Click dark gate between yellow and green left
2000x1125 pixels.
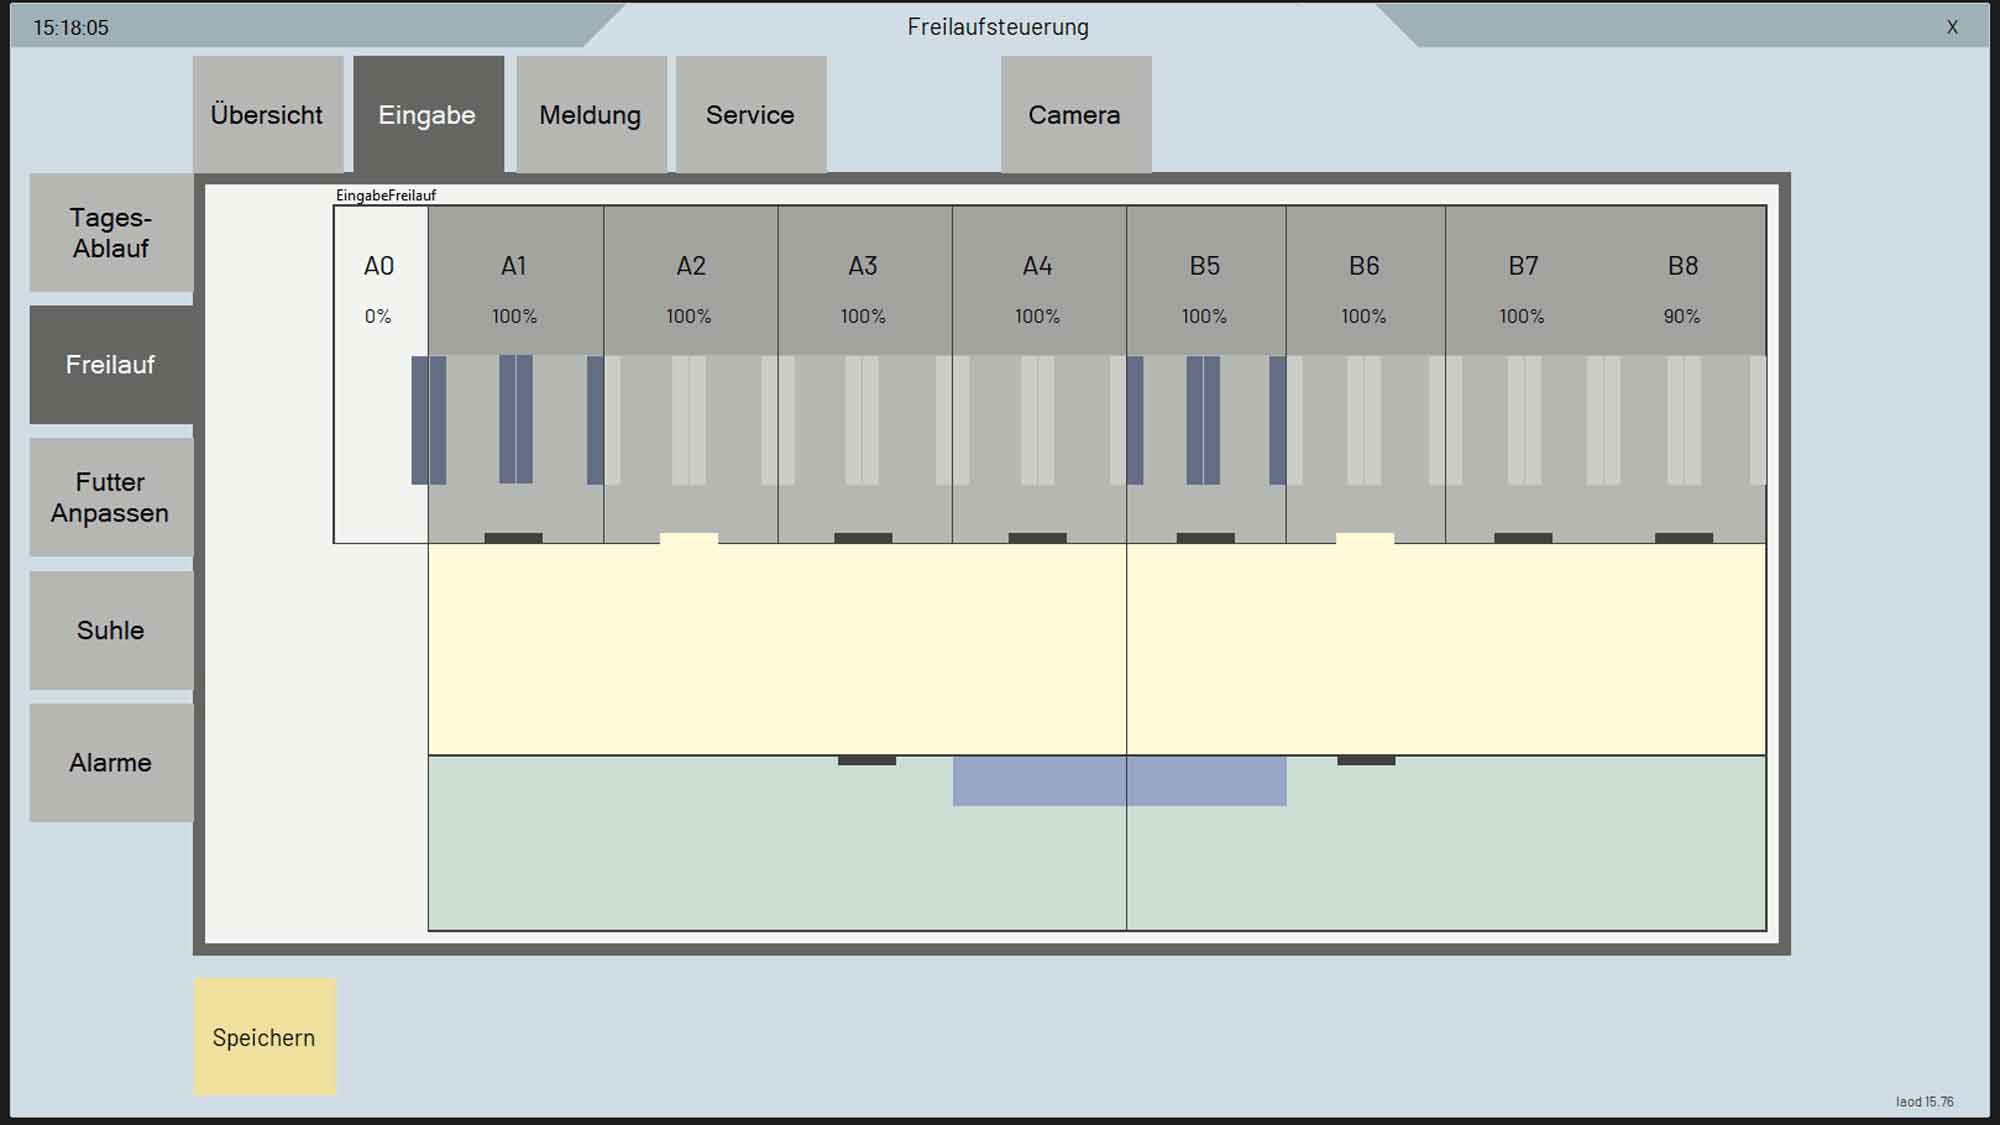click(x=867, y=761)
